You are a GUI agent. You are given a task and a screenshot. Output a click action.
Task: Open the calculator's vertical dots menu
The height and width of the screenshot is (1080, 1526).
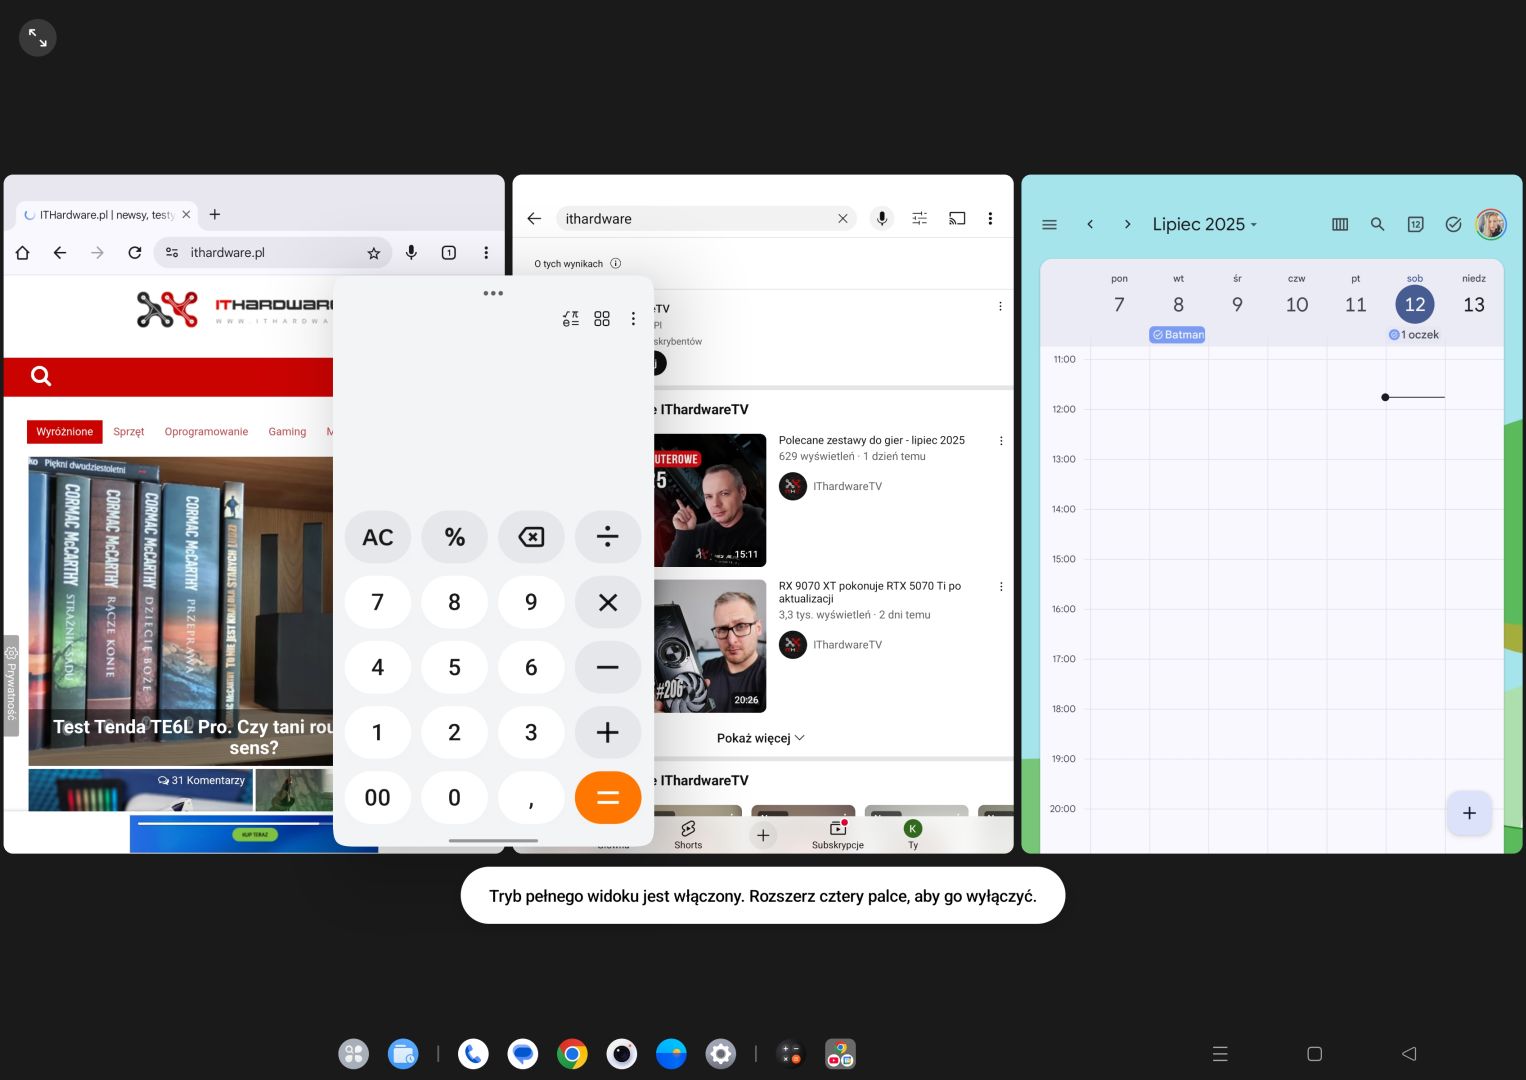tap(633, 319)
